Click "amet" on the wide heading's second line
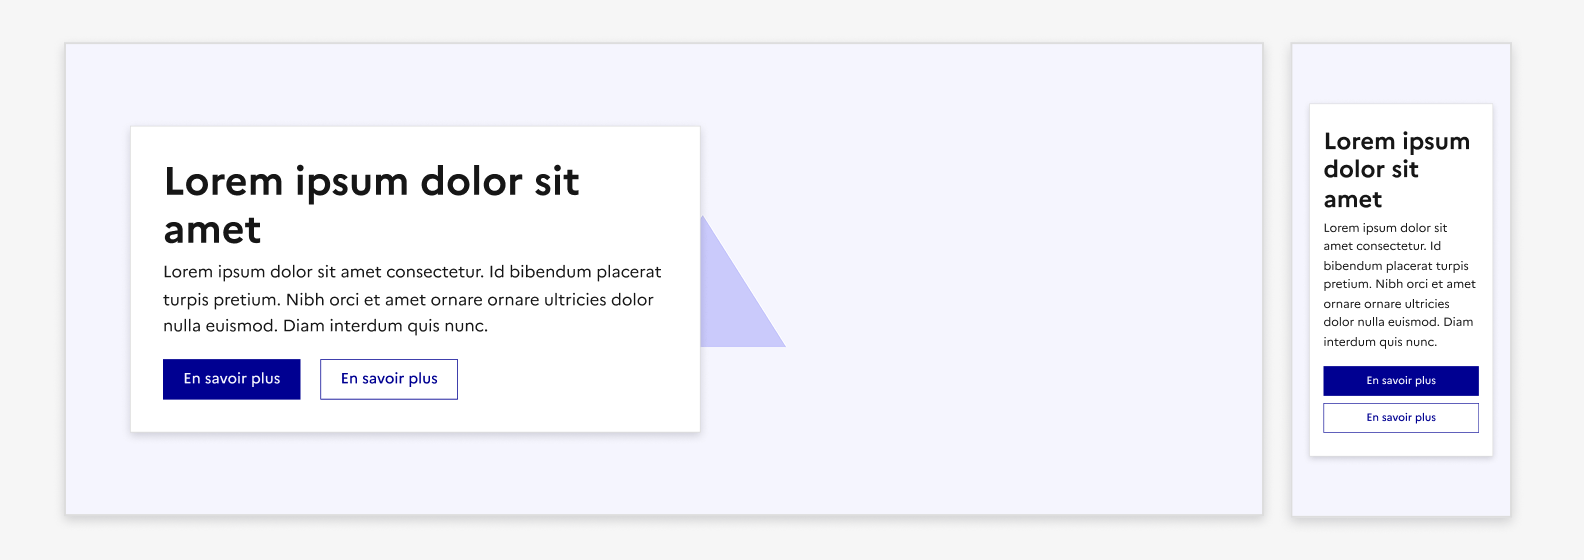1584x560 pixels. coord(212,231)
